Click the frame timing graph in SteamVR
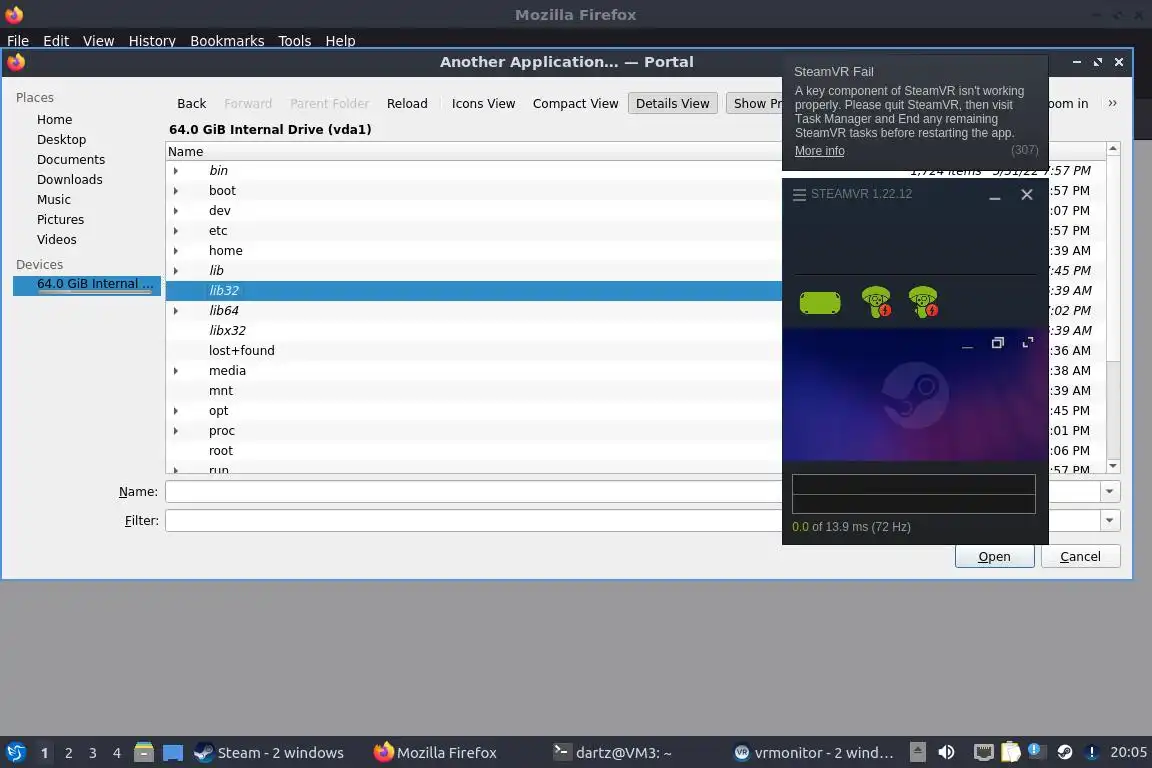Screen dimensions: 1152x768 913,494
